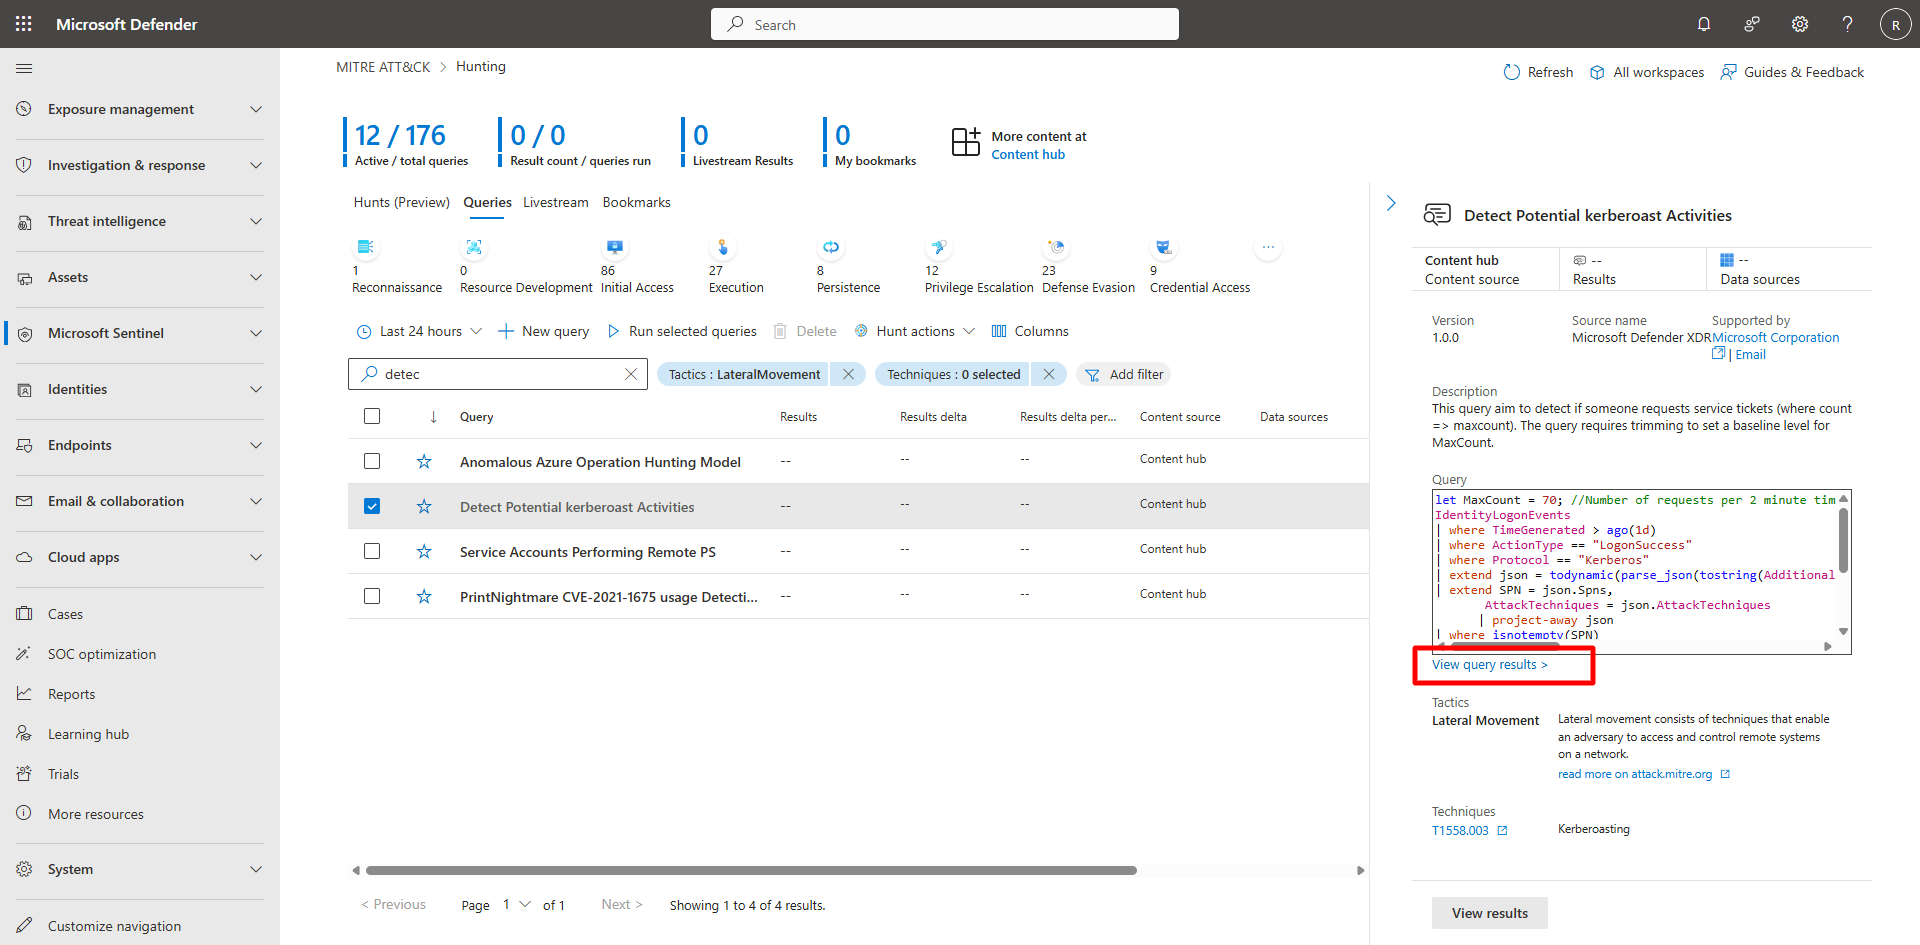Screen dimensions: 1920x945
Task: Favorite the Service Accounts Remote PS star
Action: pyautogui.click(x=424, y=551)
